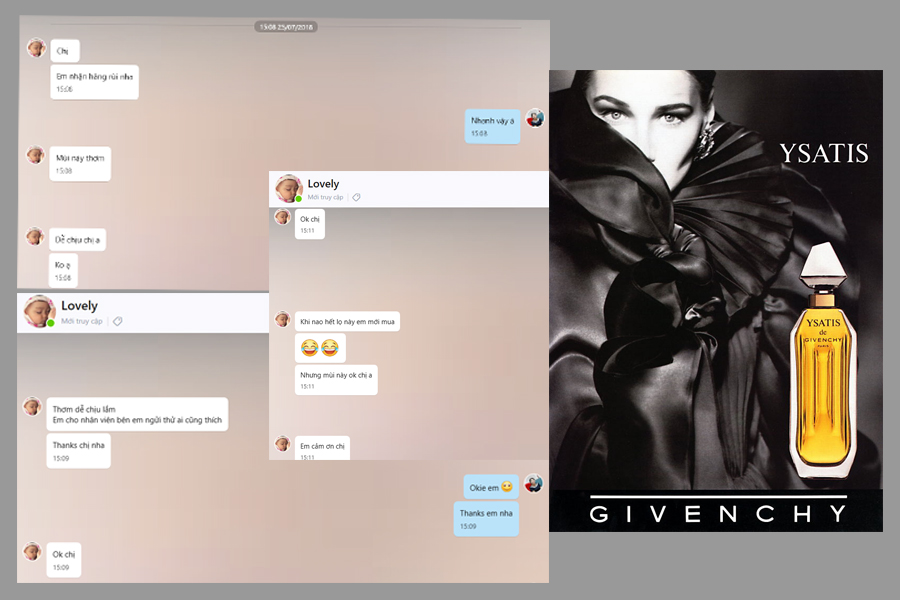Click the avatar next to 'Em cảm ơn chị'
Image resolution: width=900 pixels, height=600 pixels.
pyautogui.click(x=282, y=443)
